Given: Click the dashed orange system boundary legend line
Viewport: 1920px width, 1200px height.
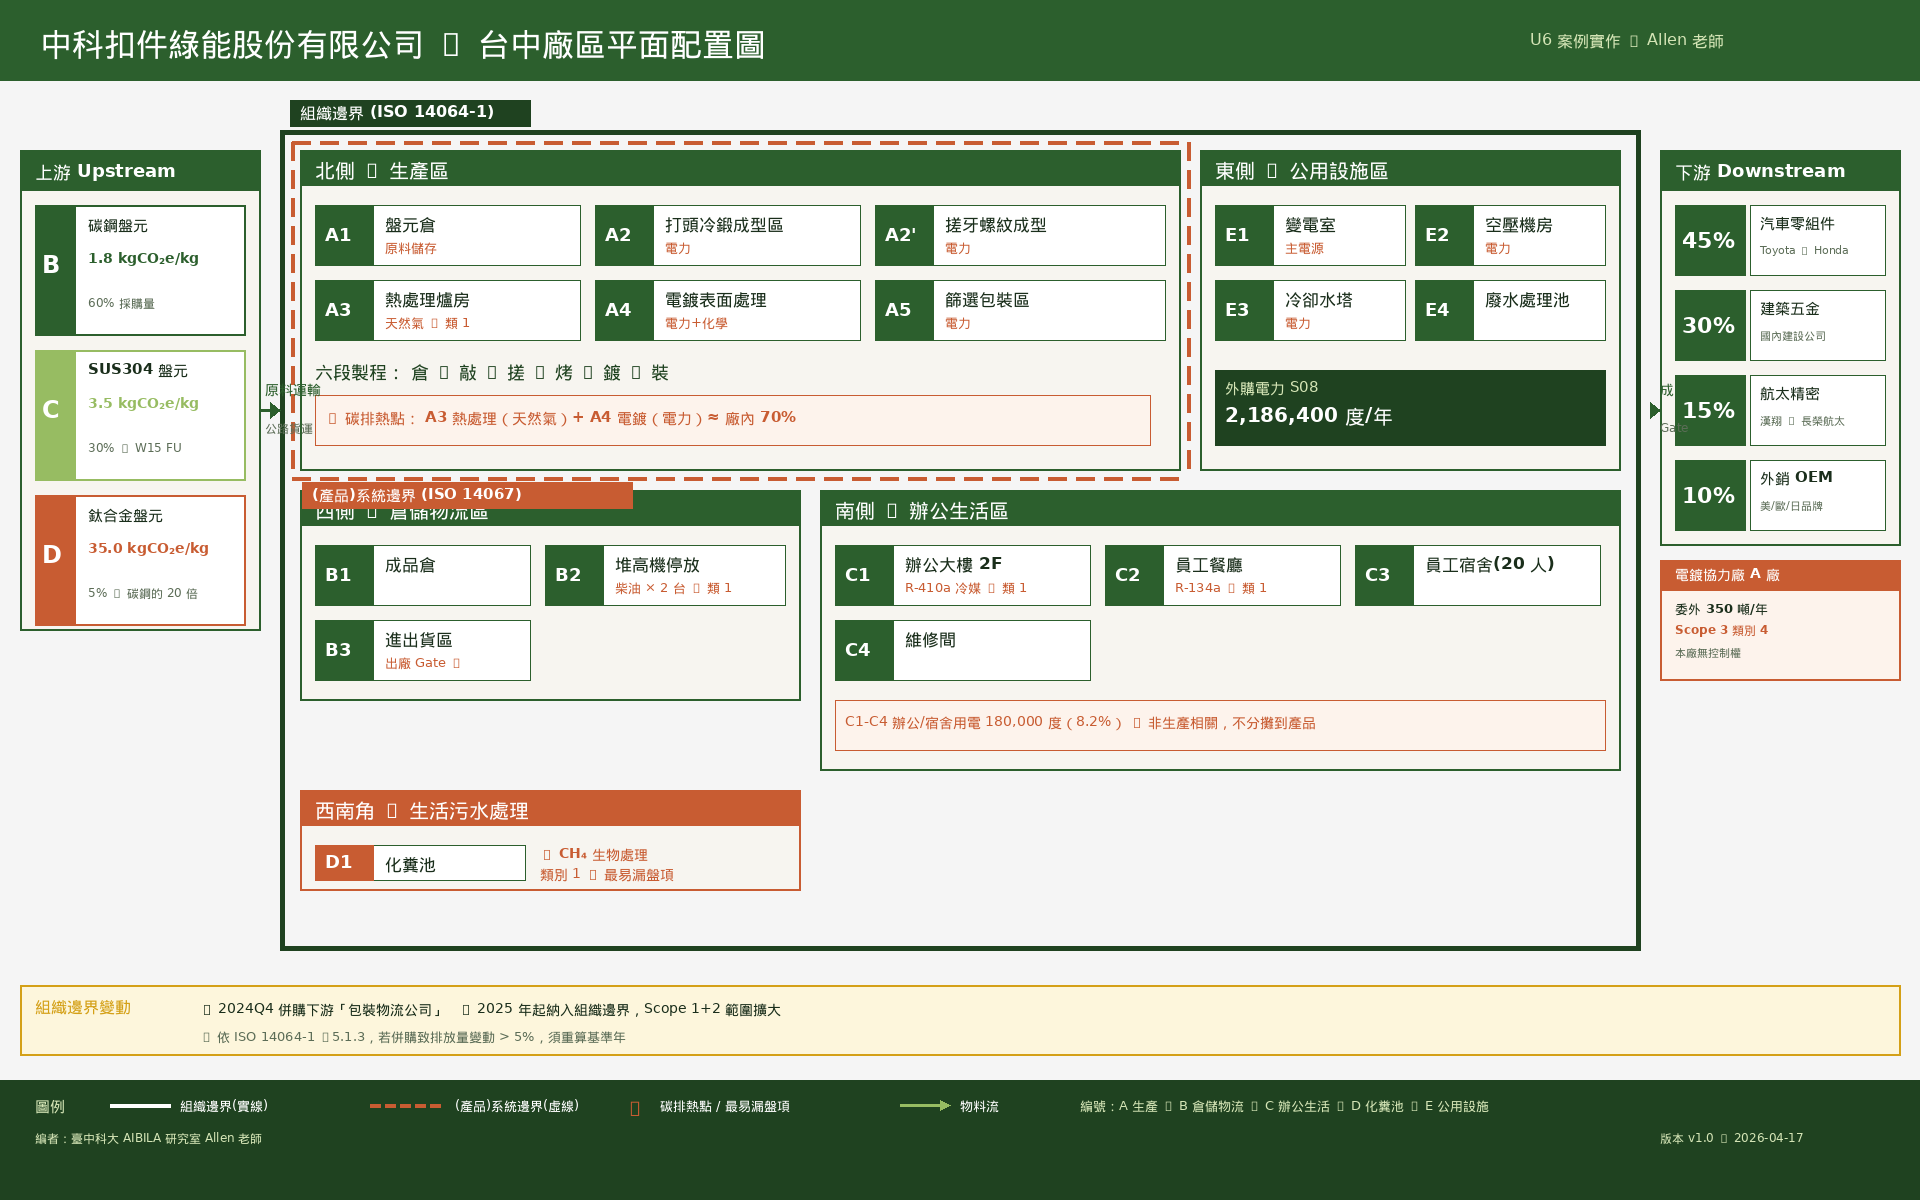Looking at the screenshot, I should (x=405, y=1106).
